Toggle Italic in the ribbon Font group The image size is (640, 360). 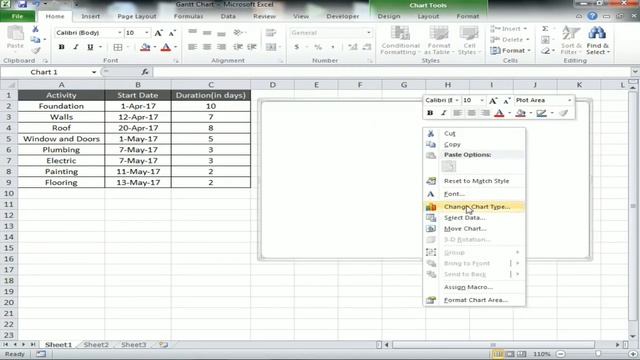76,47
